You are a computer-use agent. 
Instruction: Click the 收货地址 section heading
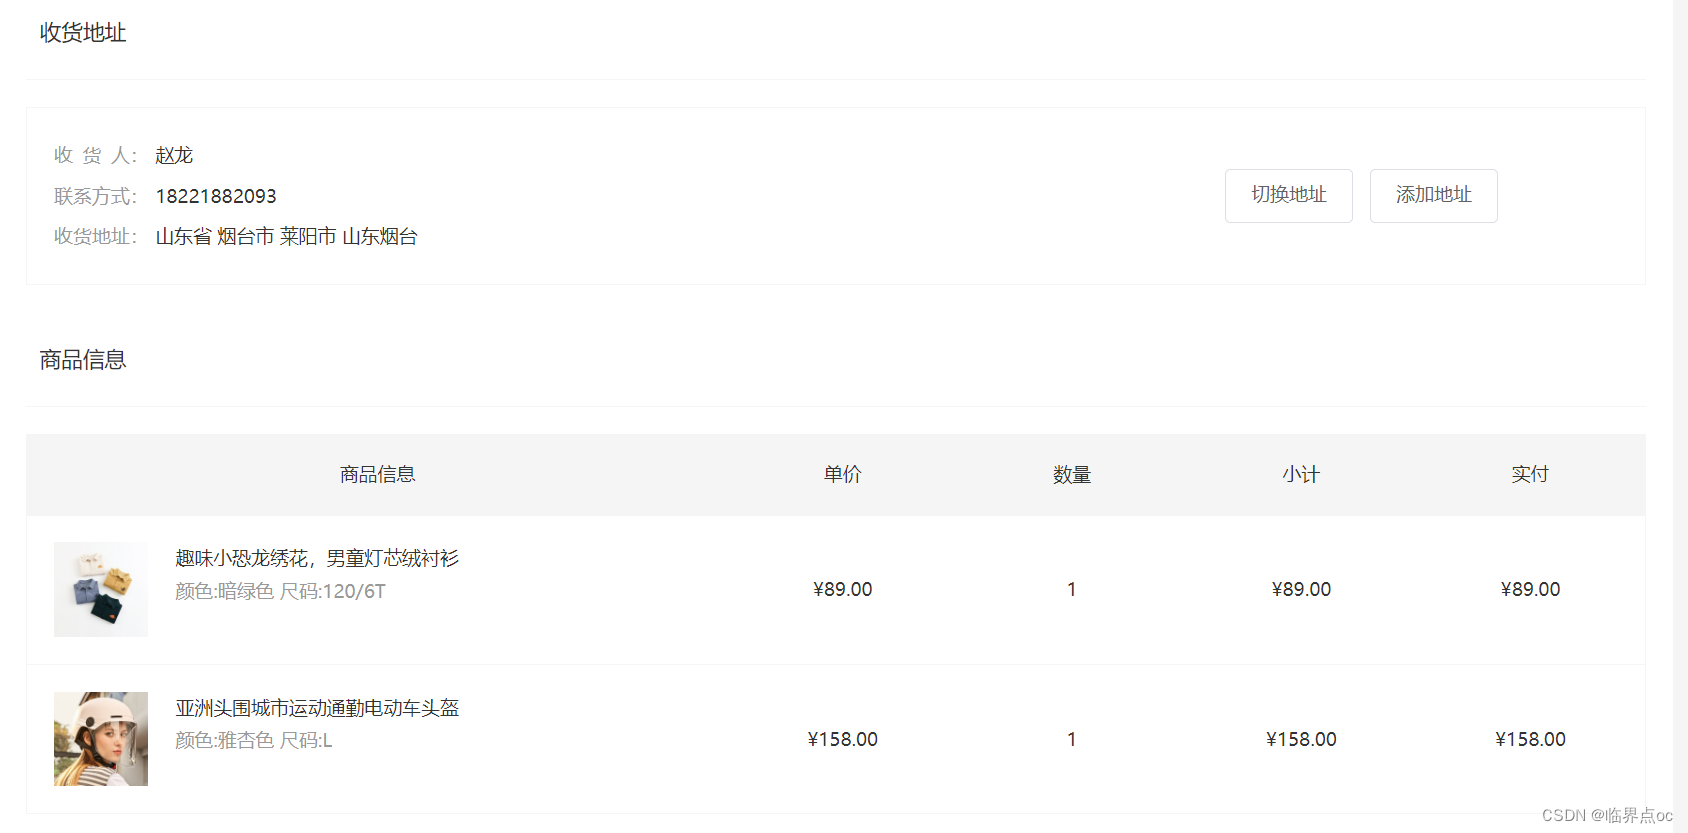coord(81,33)
